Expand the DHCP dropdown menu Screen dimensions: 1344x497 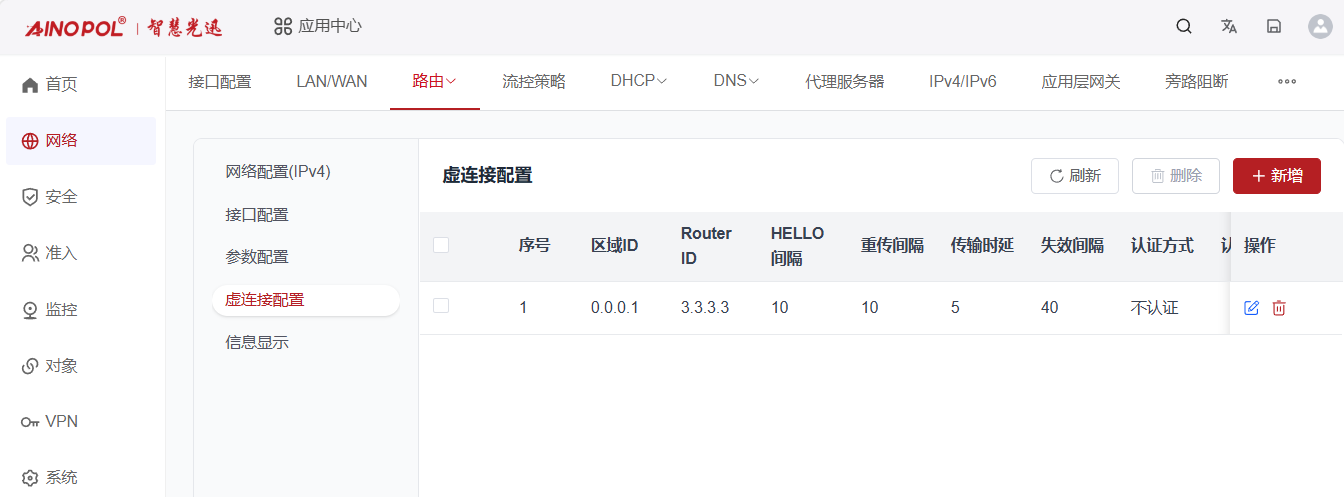point(639,82)
